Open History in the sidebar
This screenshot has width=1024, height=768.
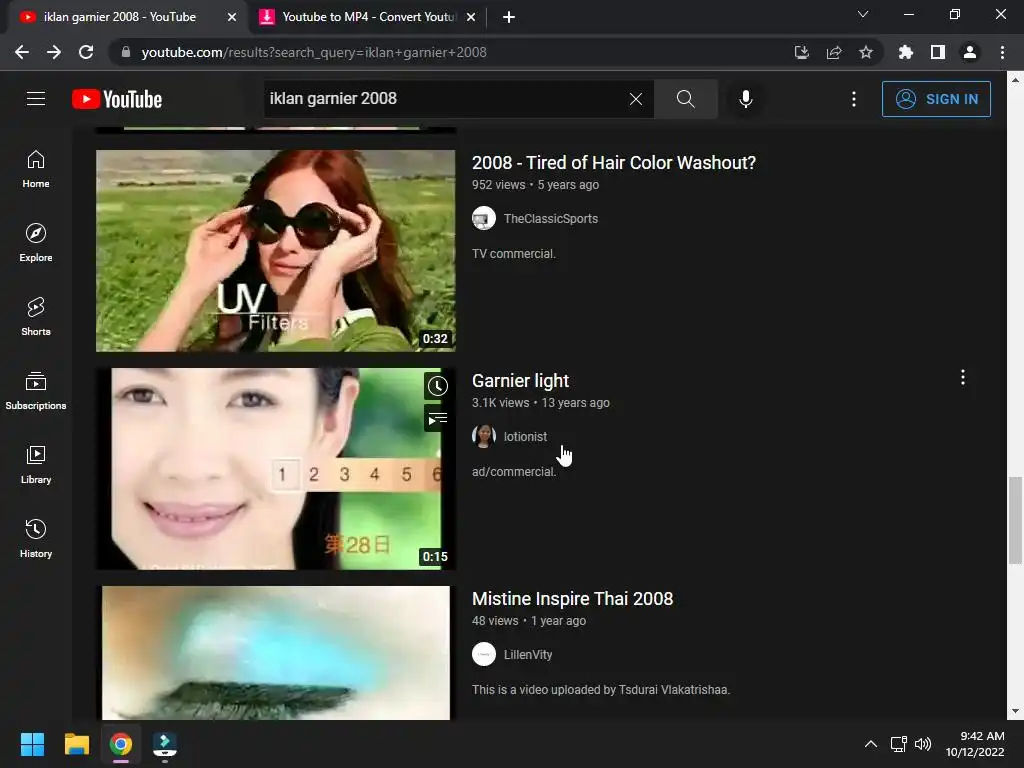click(x=36, y=539)
